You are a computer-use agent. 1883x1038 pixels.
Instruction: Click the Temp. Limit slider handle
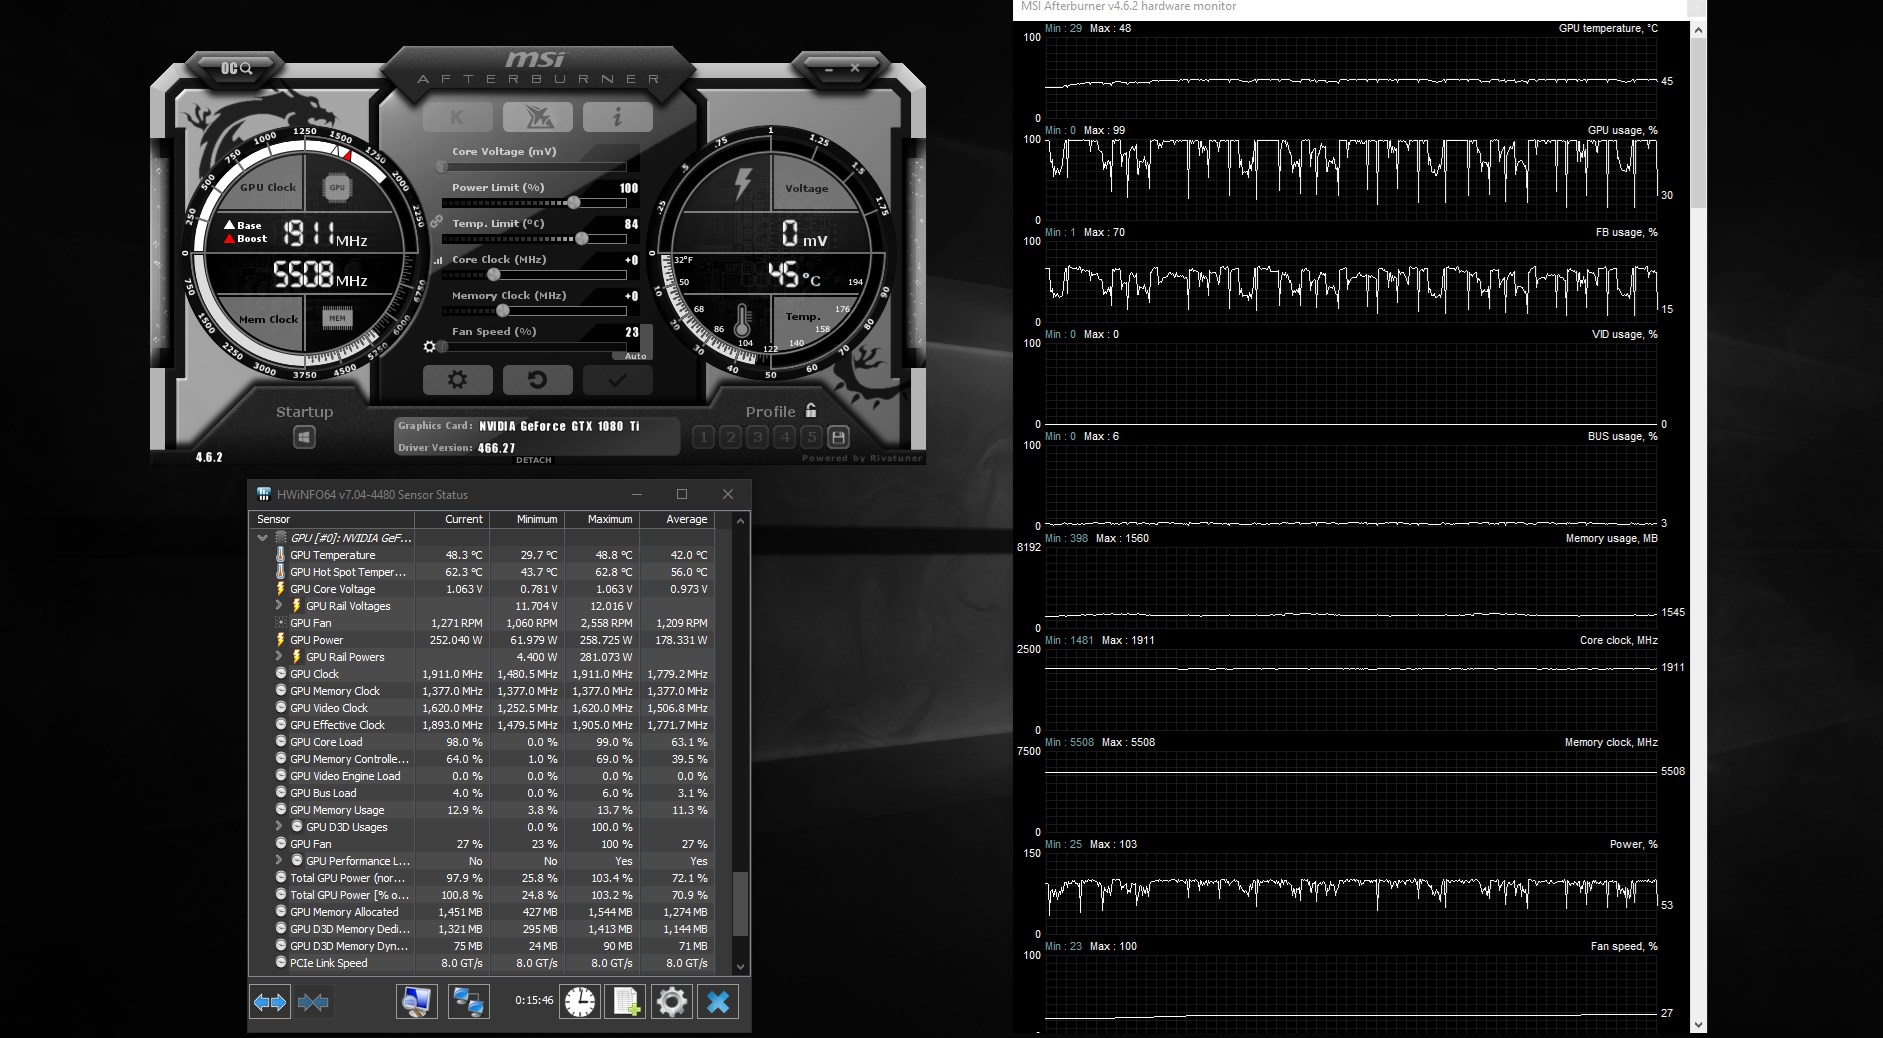tap(582, 239)
